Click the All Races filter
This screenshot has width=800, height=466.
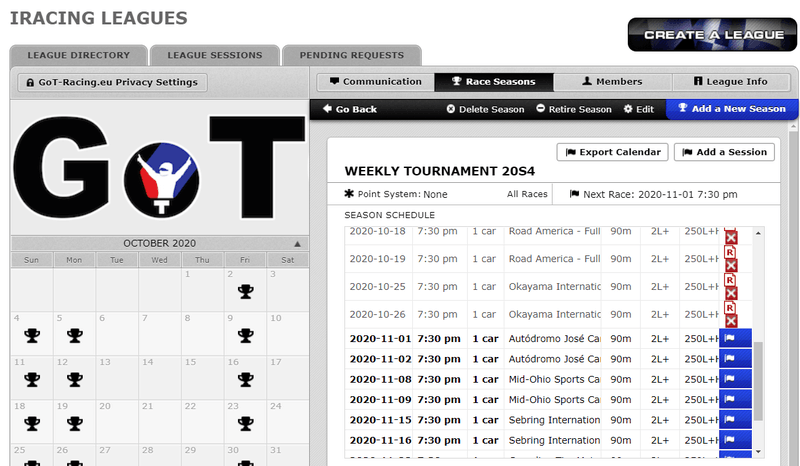(527, 194)
